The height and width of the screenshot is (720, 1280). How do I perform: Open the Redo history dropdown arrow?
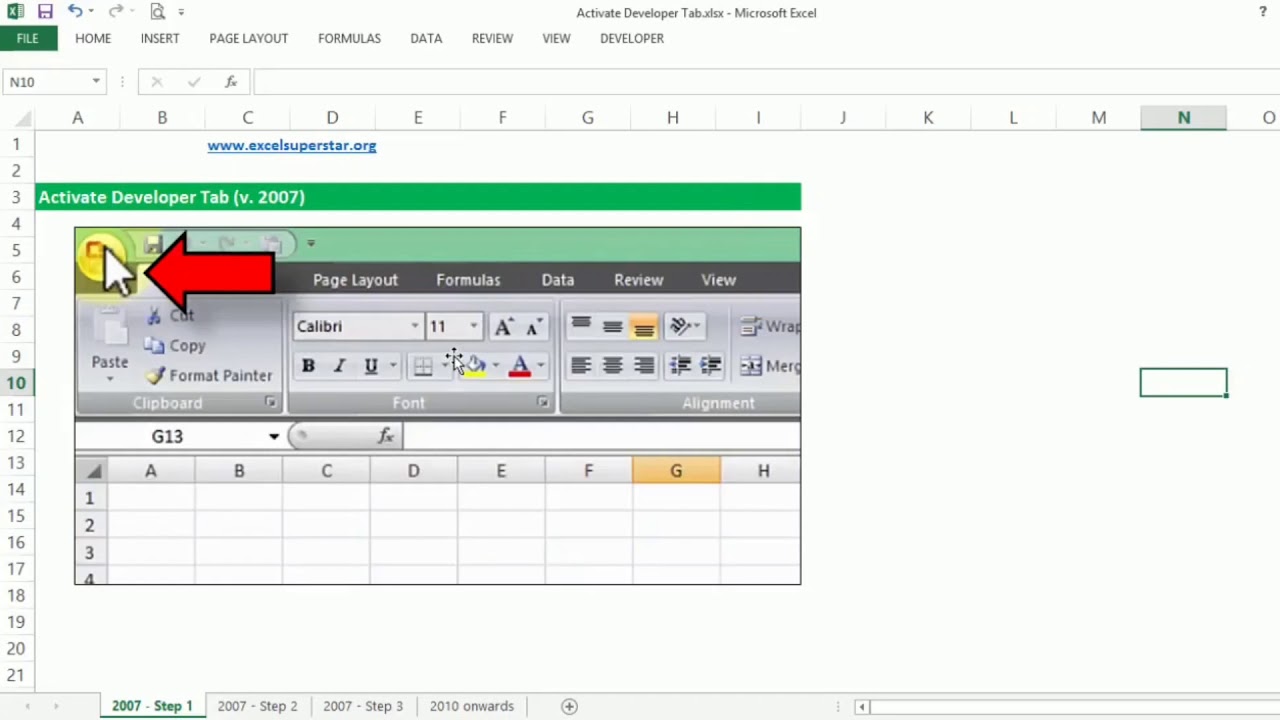pyautogui.click(x=131, y=12)
